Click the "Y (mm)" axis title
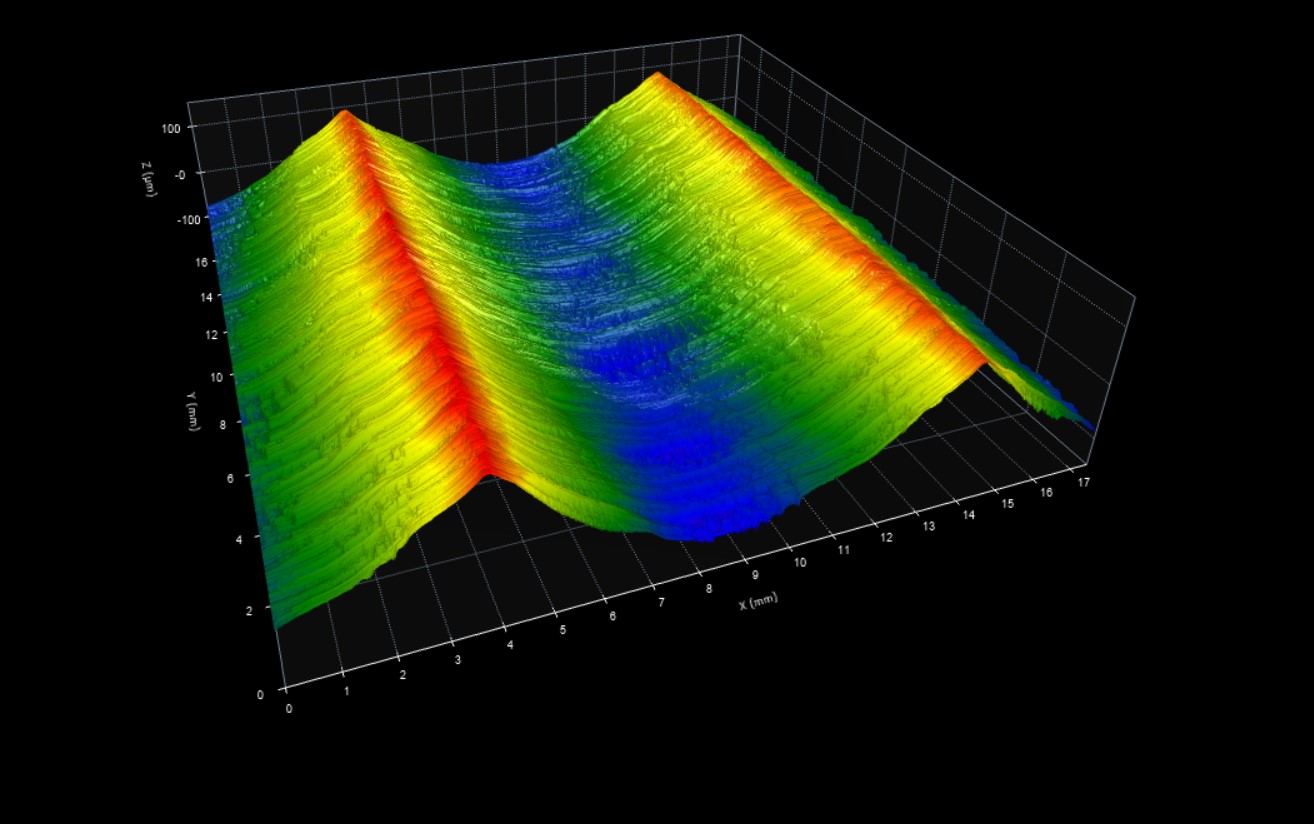This screenshot has height=824, width=1314. [x=191, y=411]
